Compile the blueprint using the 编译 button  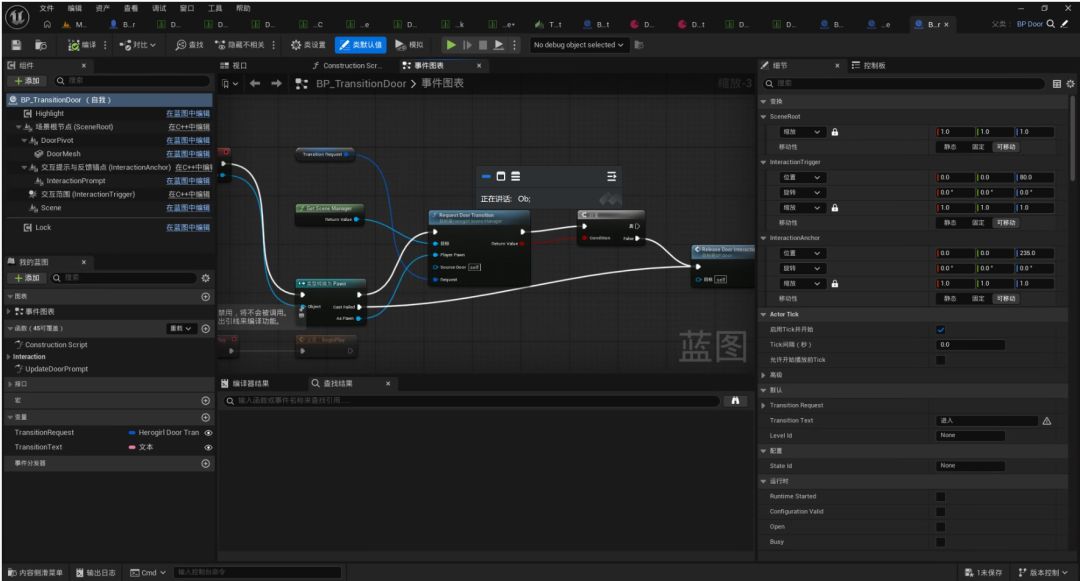click(82, 45)
